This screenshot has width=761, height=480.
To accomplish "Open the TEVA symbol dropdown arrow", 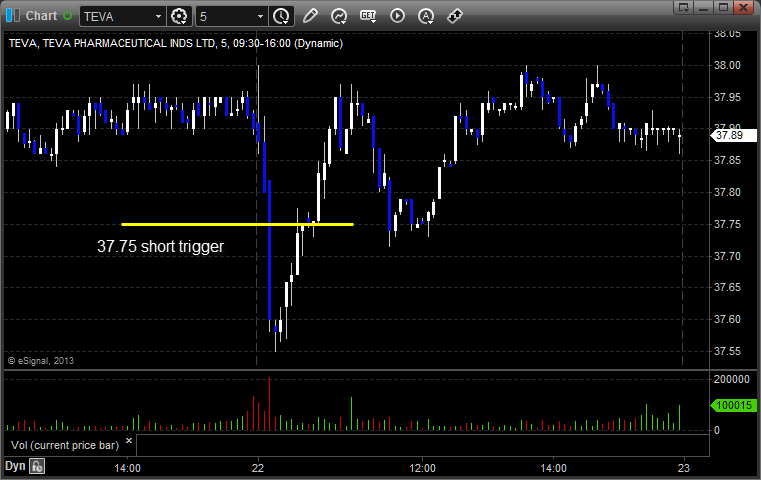I will pos(158,17).
